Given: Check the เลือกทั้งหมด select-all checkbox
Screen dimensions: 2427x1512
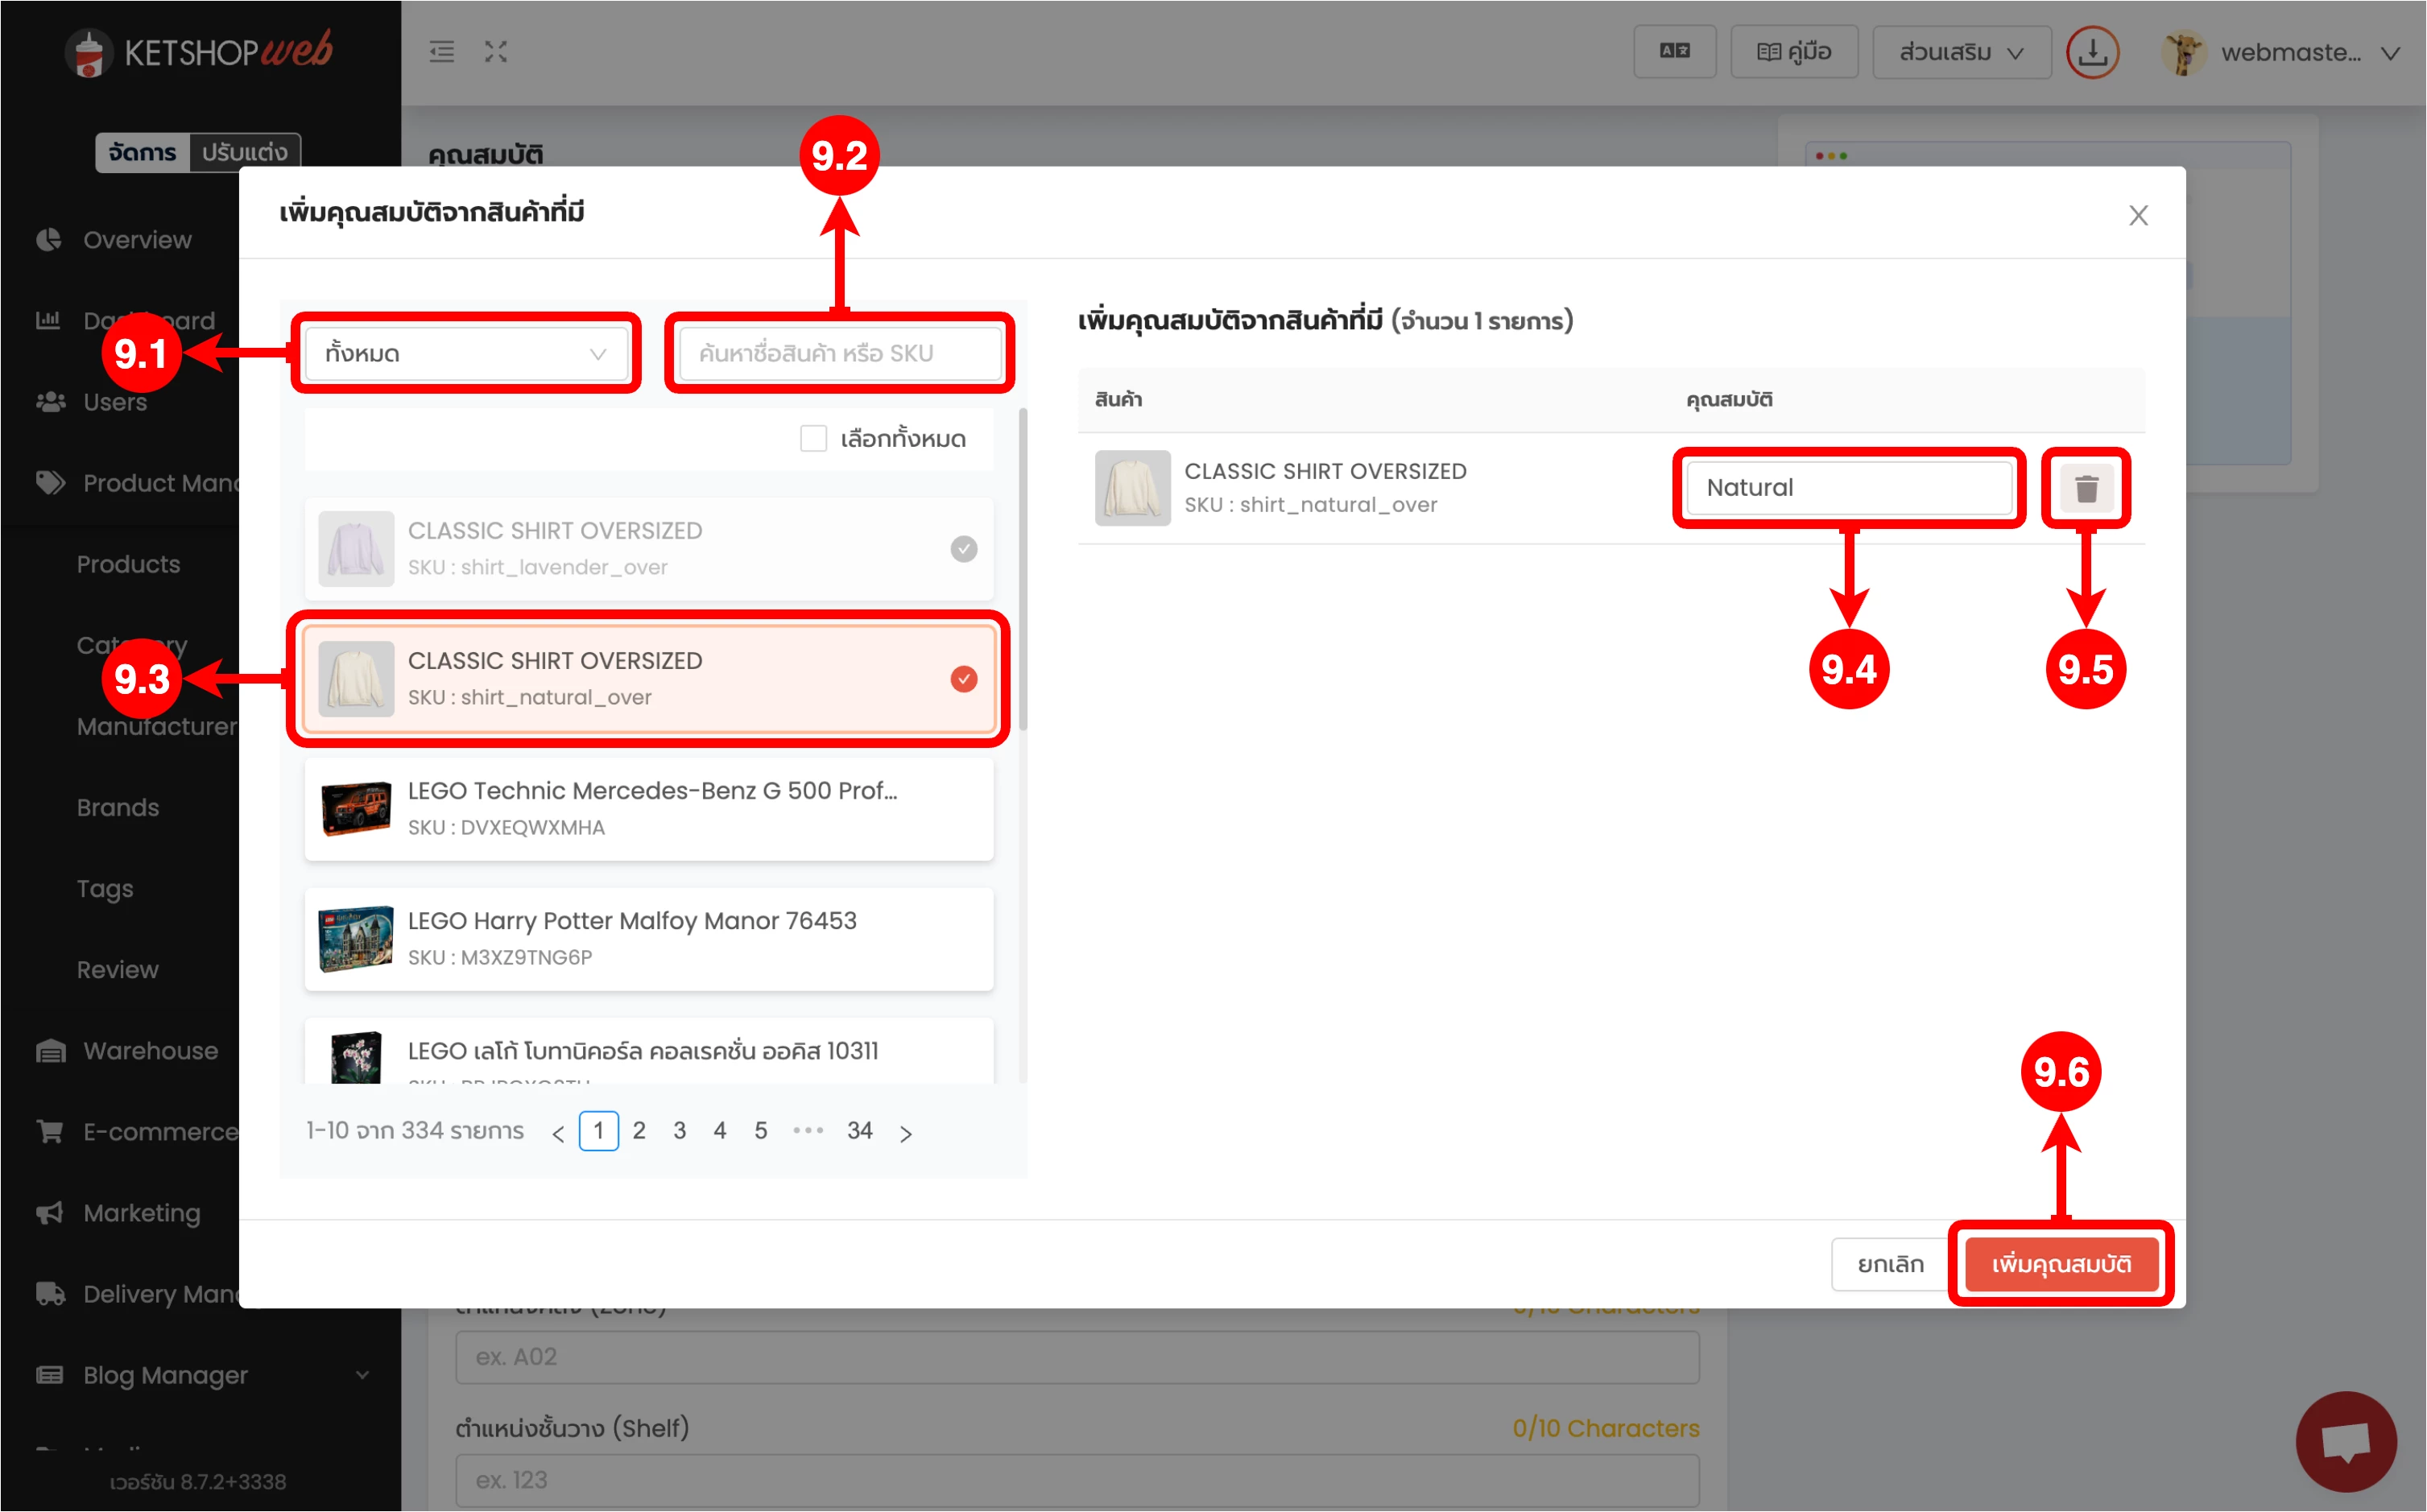Looking at the screenshot, I should pyautogui.click(x=813, y=438).
